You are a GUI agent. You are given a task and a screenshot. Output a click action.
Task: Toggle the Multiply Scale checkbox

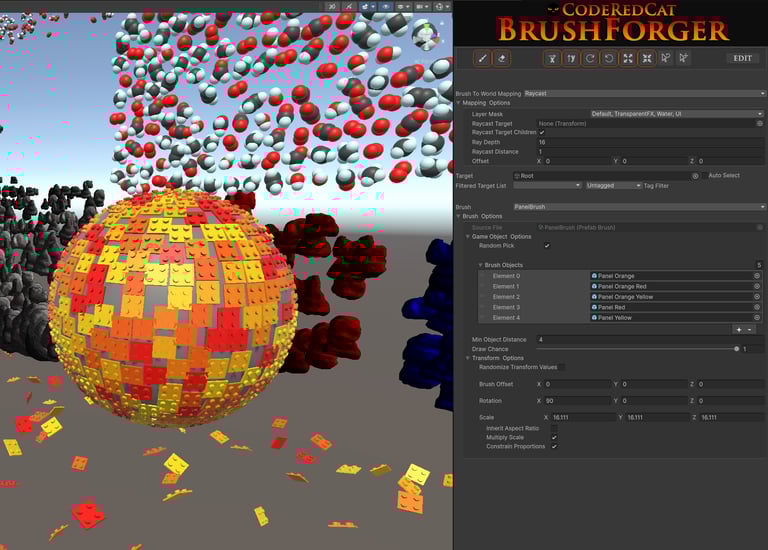click(554, 437)
